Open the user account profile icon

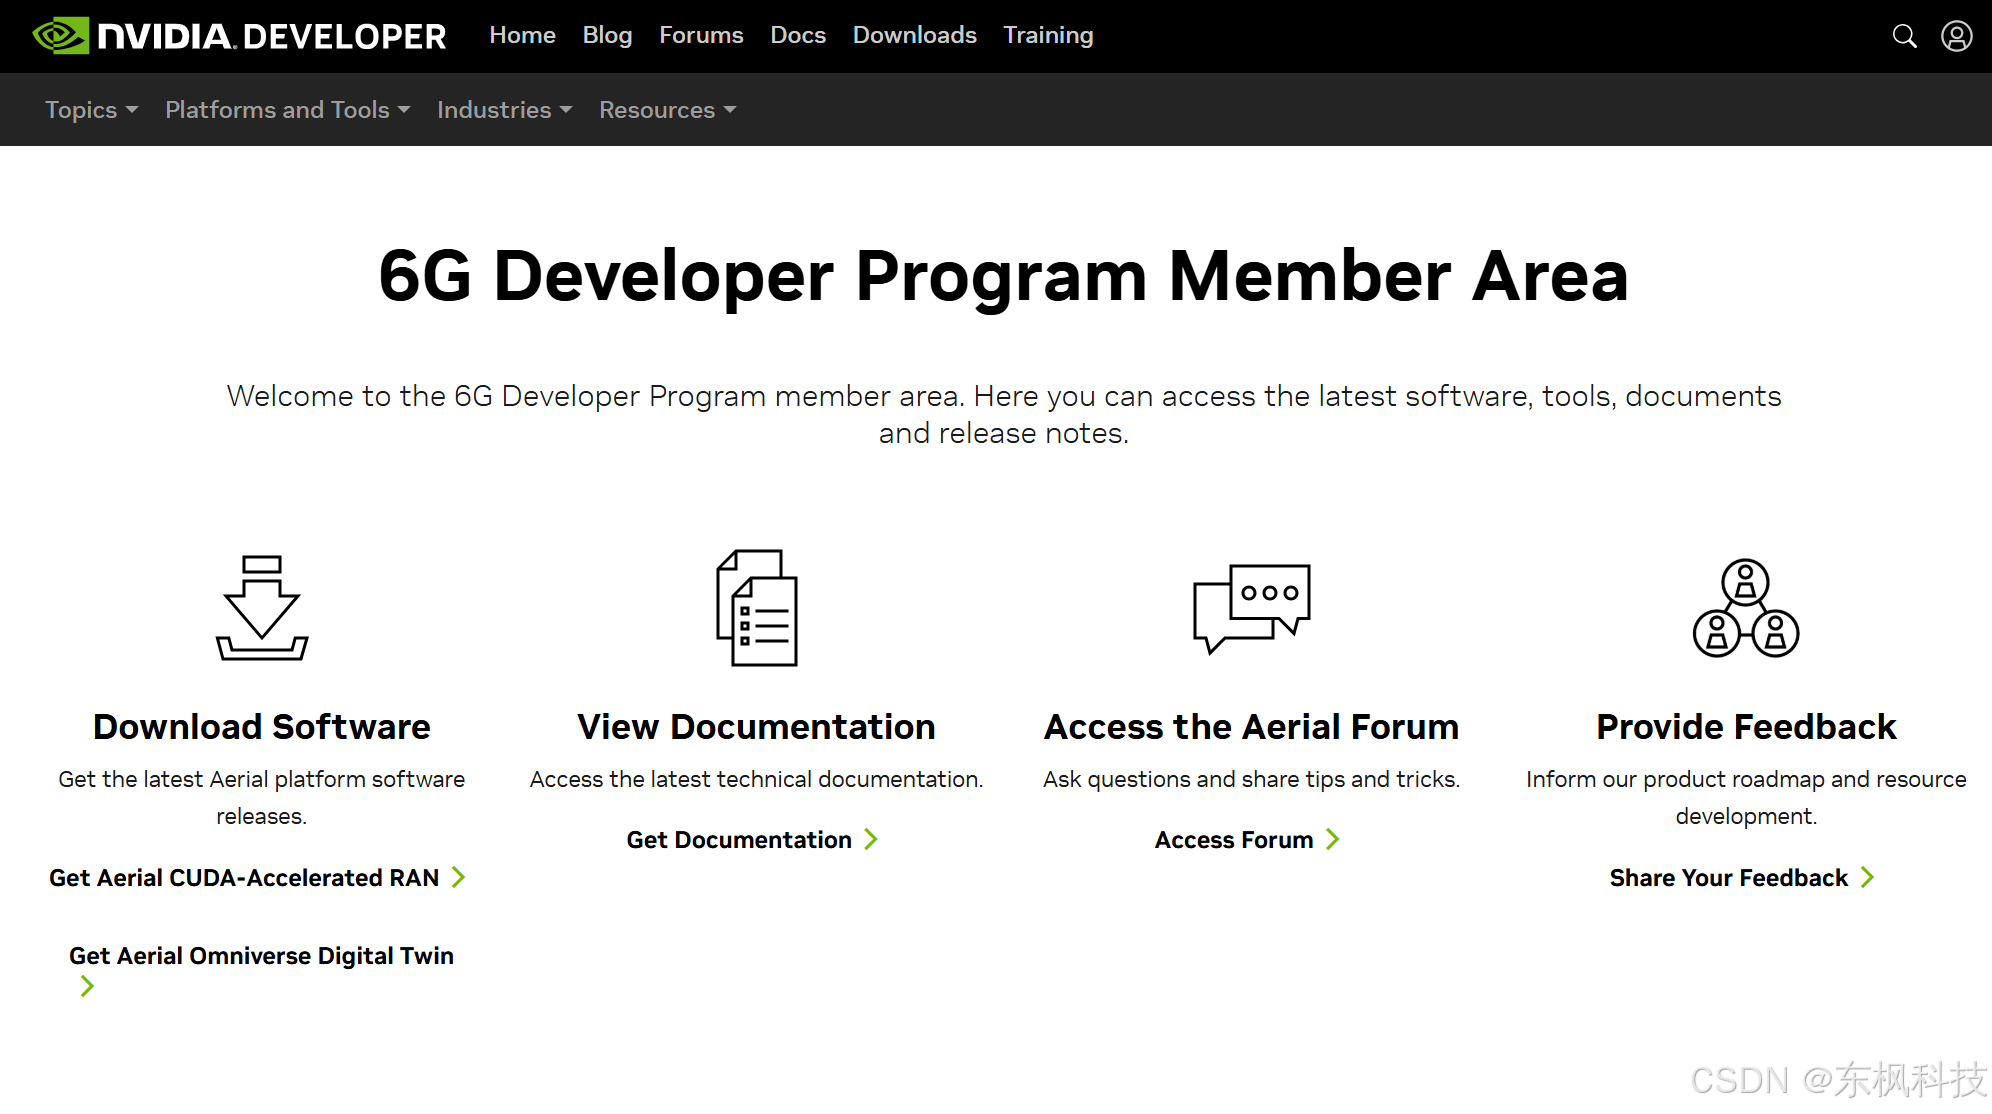[x=1956, y=36]
